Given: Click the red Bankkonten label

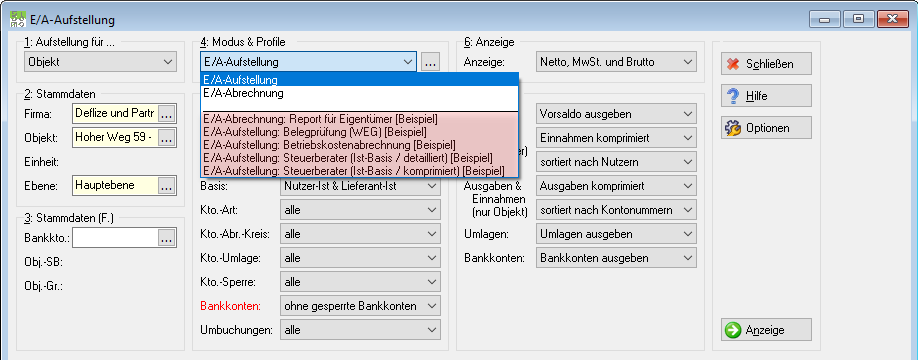Looking at the screenshot, I should coord(231,306).
